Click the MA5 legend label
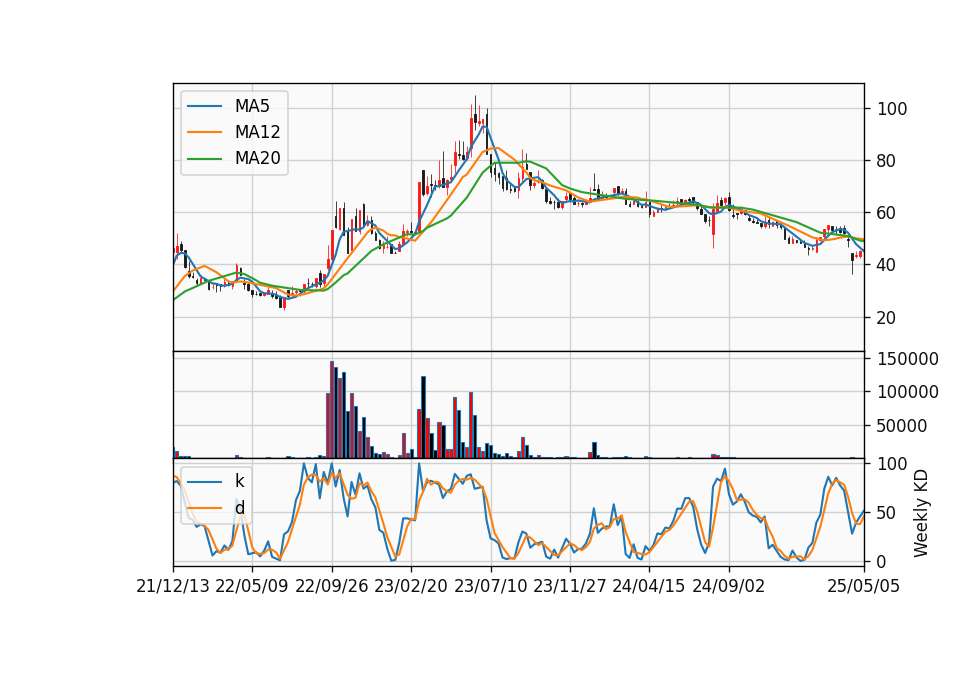960x690 pixels. click(252, 106)
